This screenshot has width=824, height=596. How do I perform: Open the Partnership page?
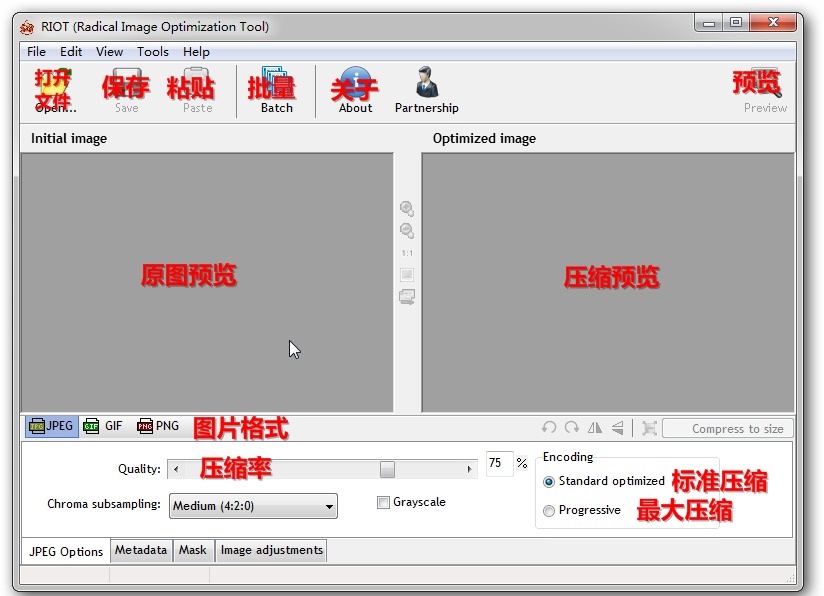tap(426, 90)
